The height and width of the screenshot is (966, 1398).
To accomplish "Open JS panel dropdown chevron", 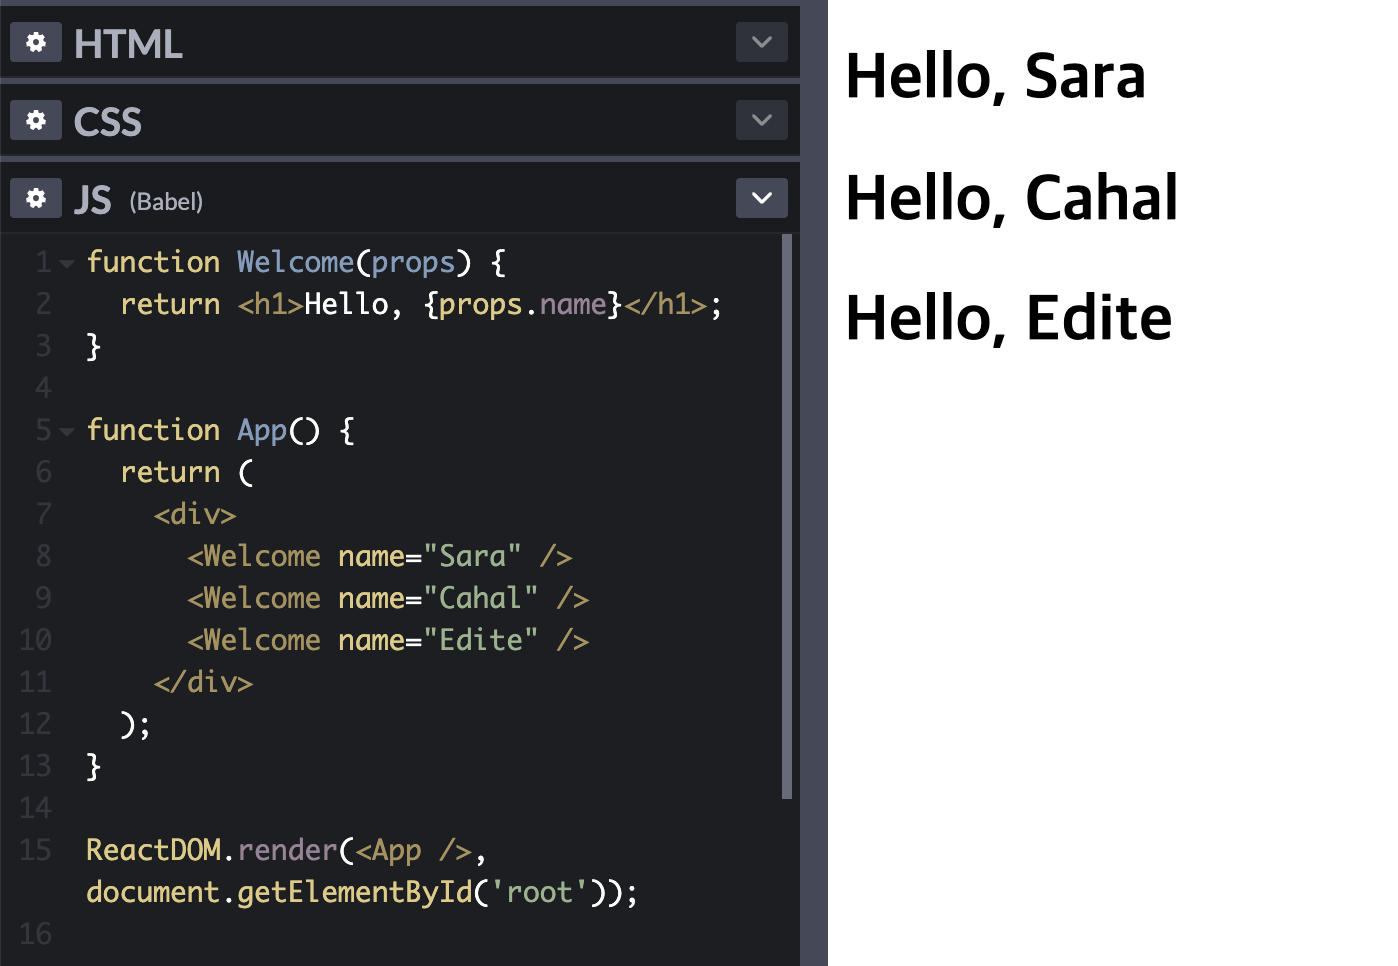I will coord(762,198).
